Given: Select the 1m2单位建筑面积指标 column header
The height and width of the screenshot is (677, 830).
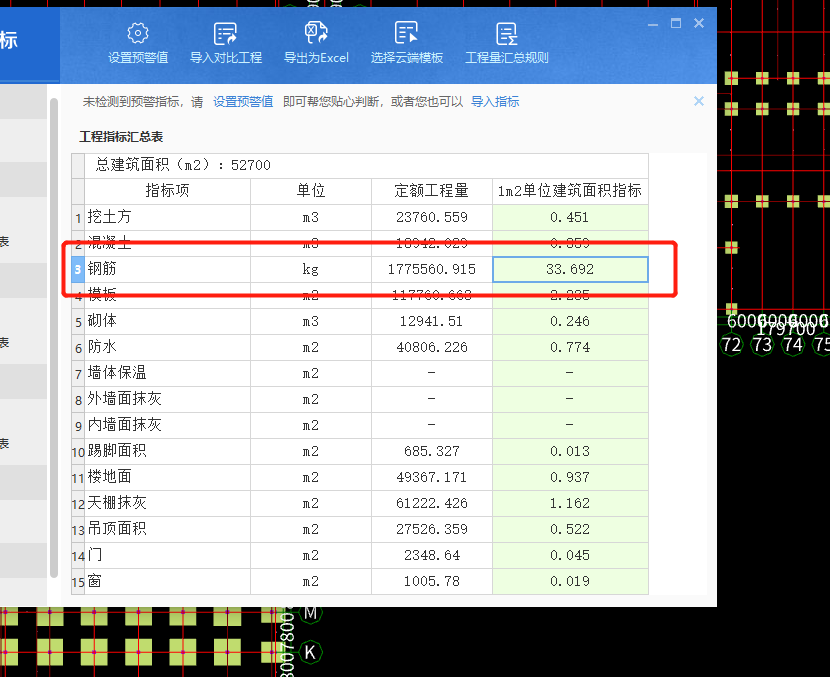Looking at the screenshot, I should click(x=570, y=191).
